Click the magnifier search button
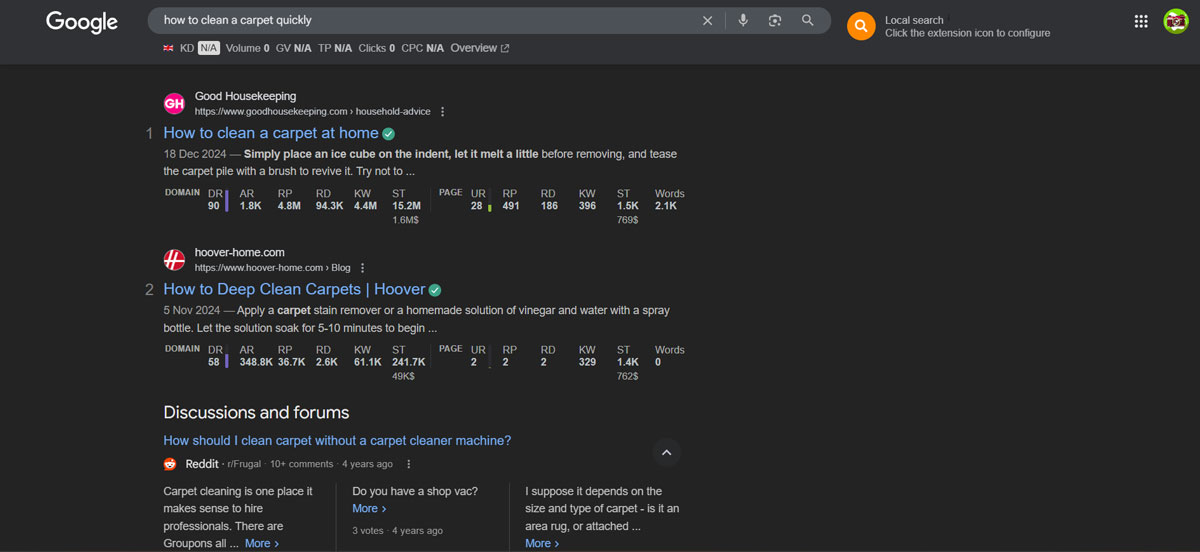The image size is (1200, 552). (808, 20)
